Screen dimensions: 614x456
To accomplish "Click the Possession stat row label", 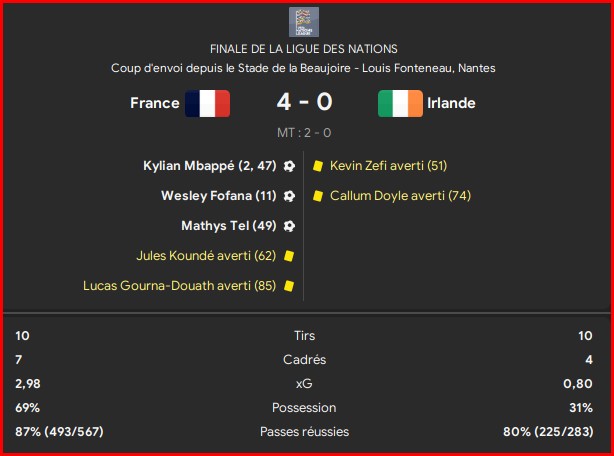I will tap(304, 408).
